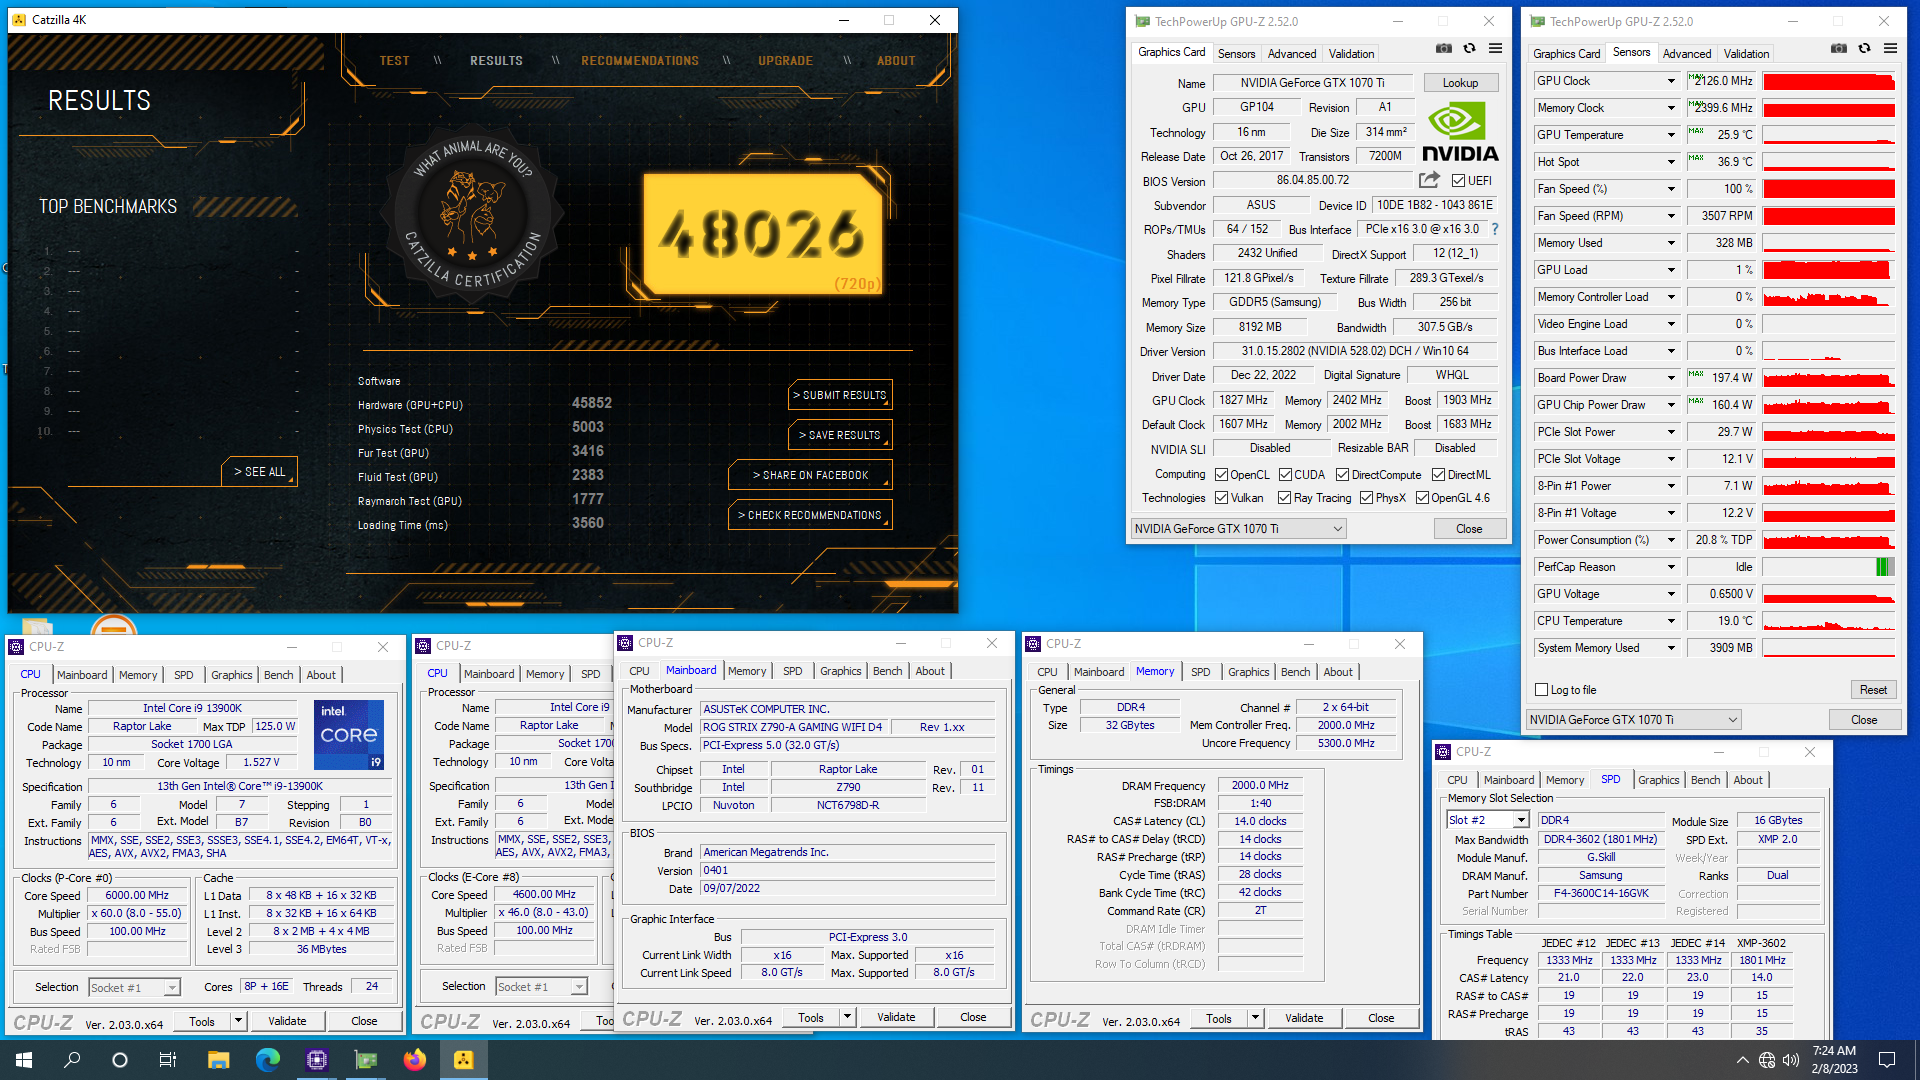This screenshot has height=1080, width=1920.
Task: Toggle the UEFI checkbox in GPU-Z
Action: click(1458, 181)
